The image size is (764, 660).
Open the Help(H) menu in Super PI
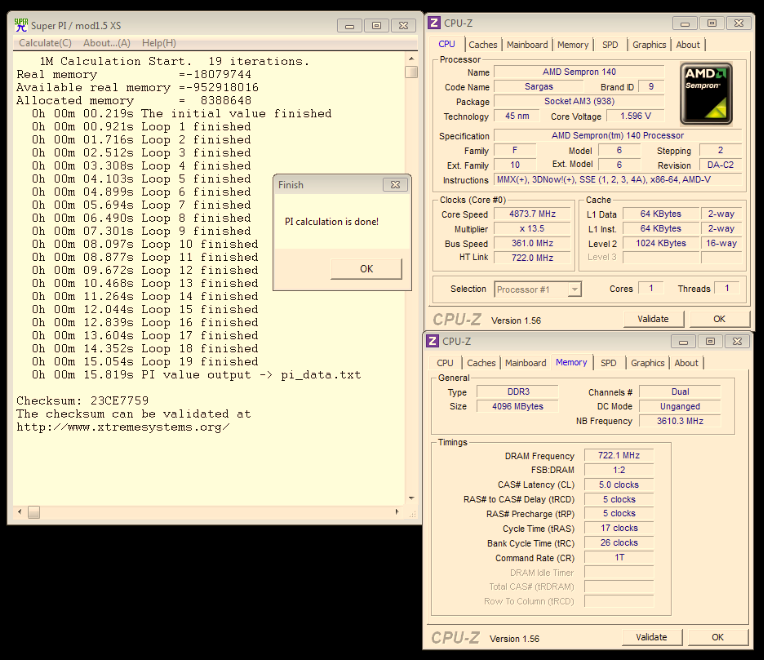click(x=159, y=43)
